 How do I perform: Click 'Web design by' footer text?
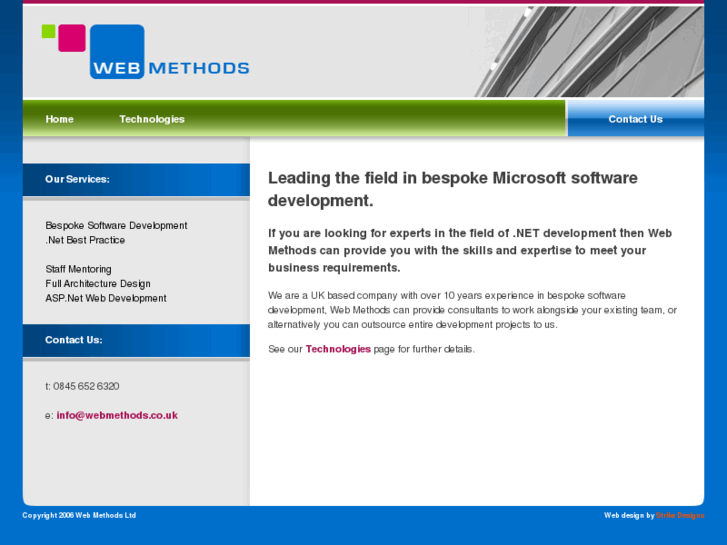click(629, 515)
